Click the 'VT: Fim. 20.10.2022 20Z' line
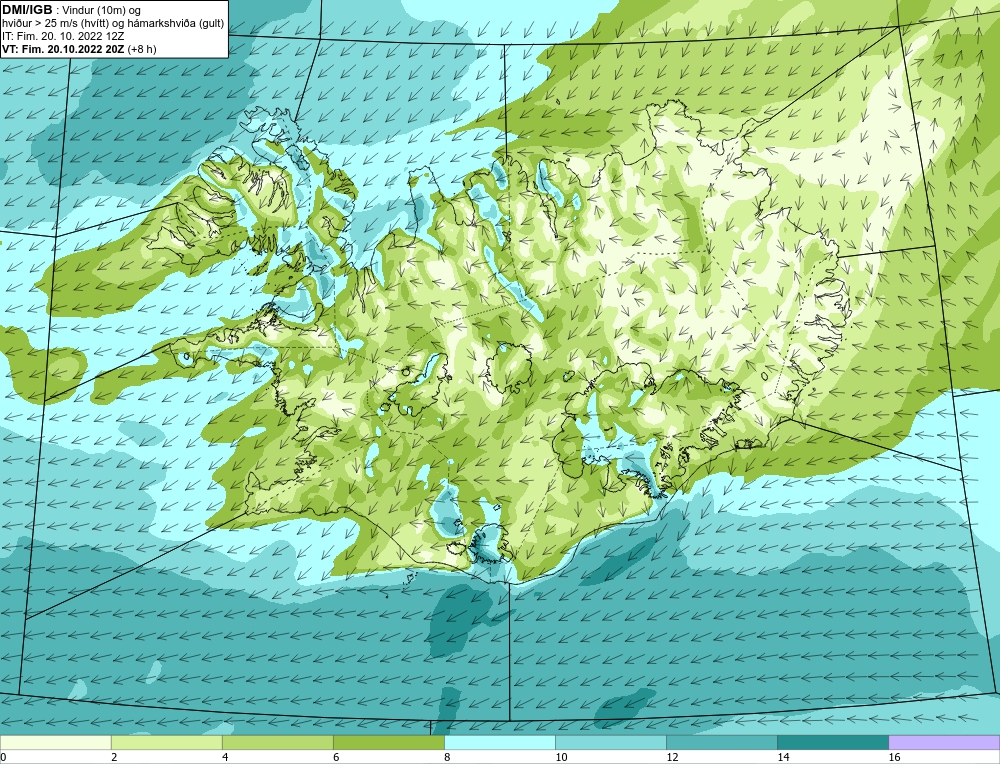1000x764 pixels. [63, 48]
